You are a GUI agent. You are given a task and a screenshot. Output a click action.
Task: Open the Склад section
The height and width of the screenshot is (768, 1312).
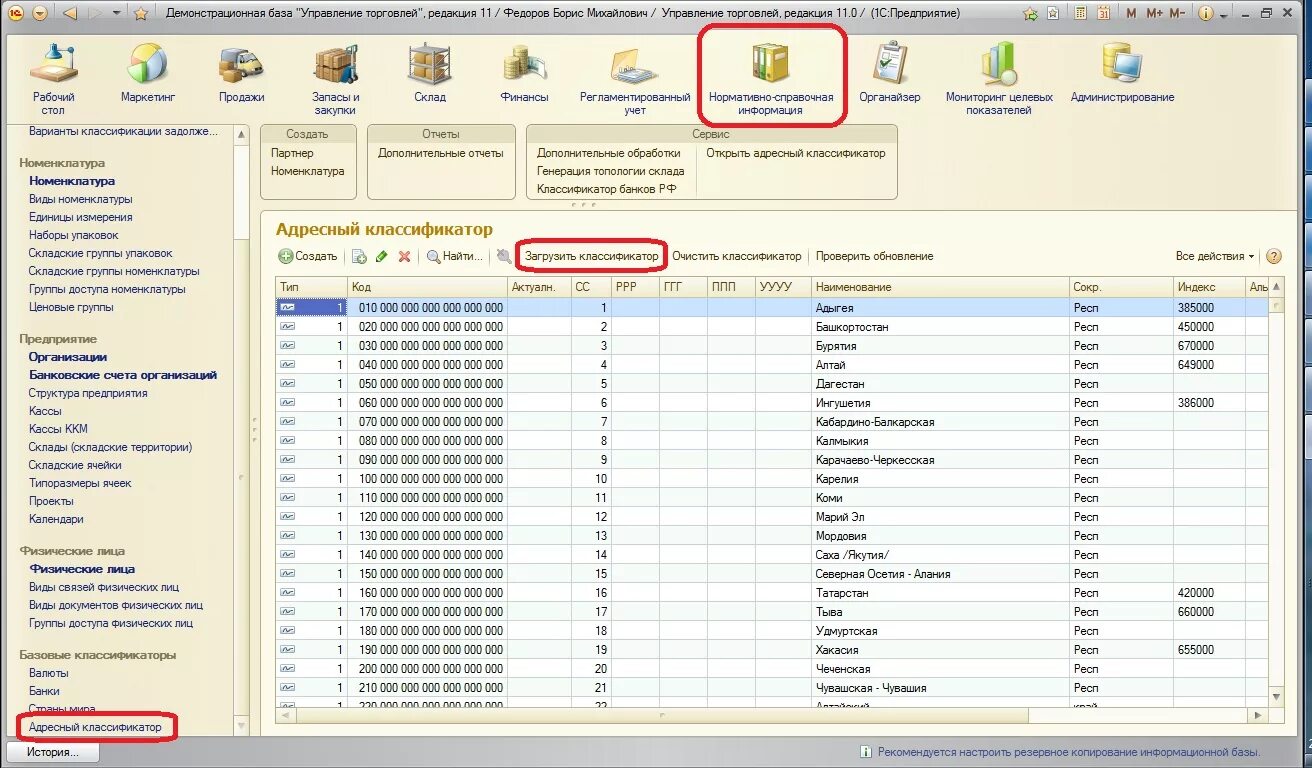point(430,75)
